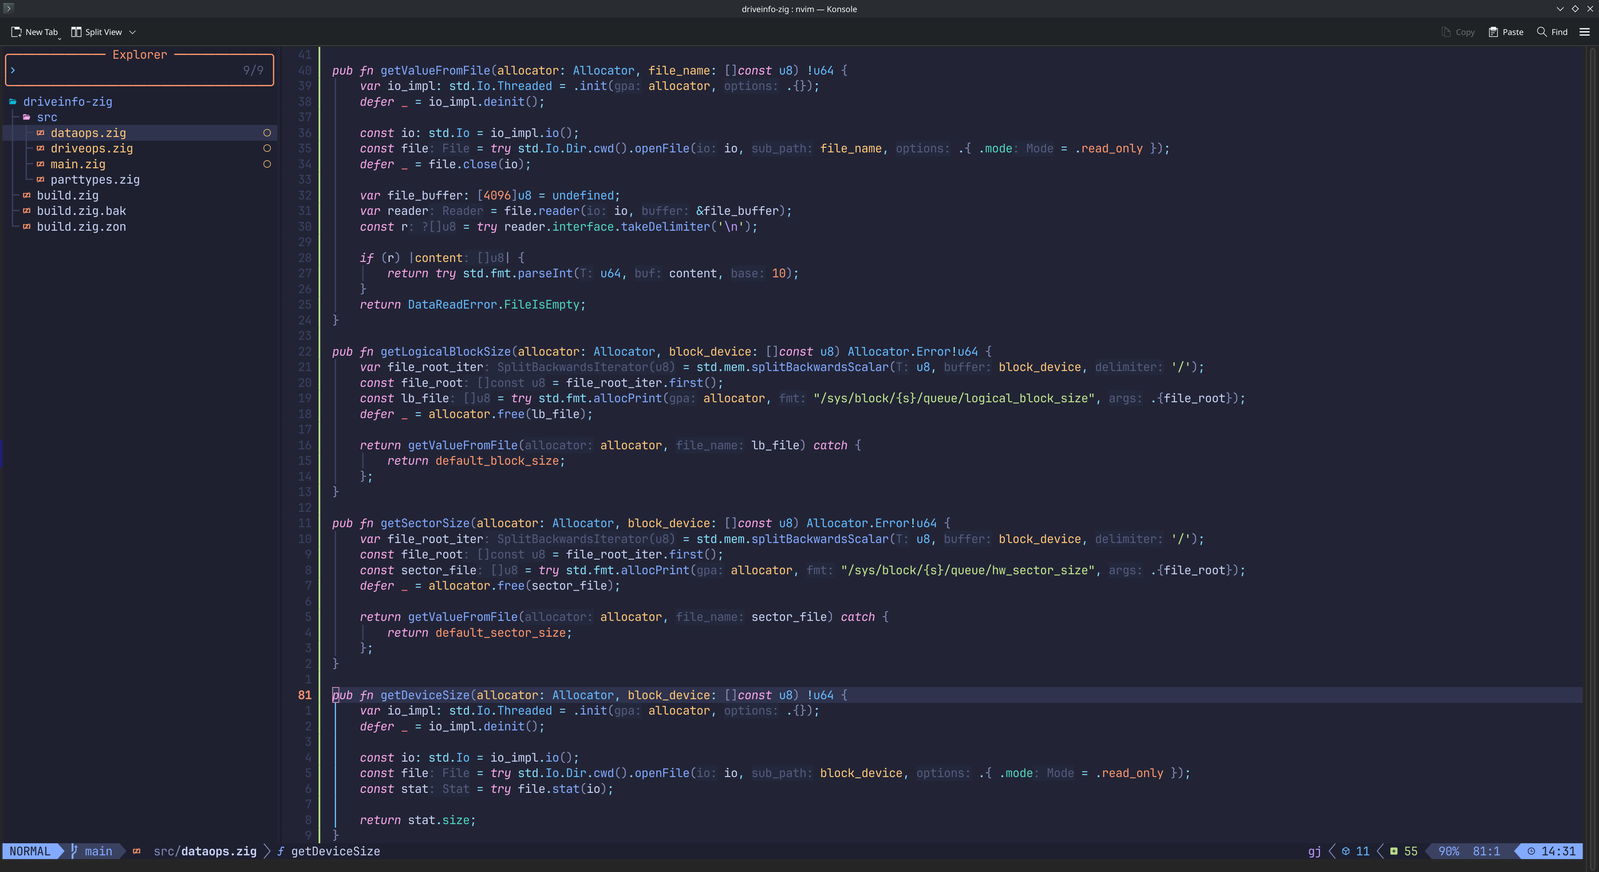Screen dimensions: 1599x872
Task: Click getLogicalBlockSize function name definition
Action: click(445, 352)
